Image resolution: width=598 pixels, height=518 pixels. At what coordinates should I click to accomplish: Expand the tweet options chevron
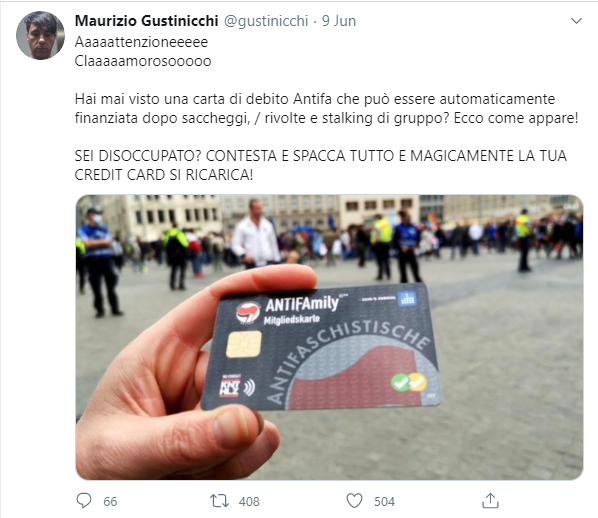click(576, 21)
